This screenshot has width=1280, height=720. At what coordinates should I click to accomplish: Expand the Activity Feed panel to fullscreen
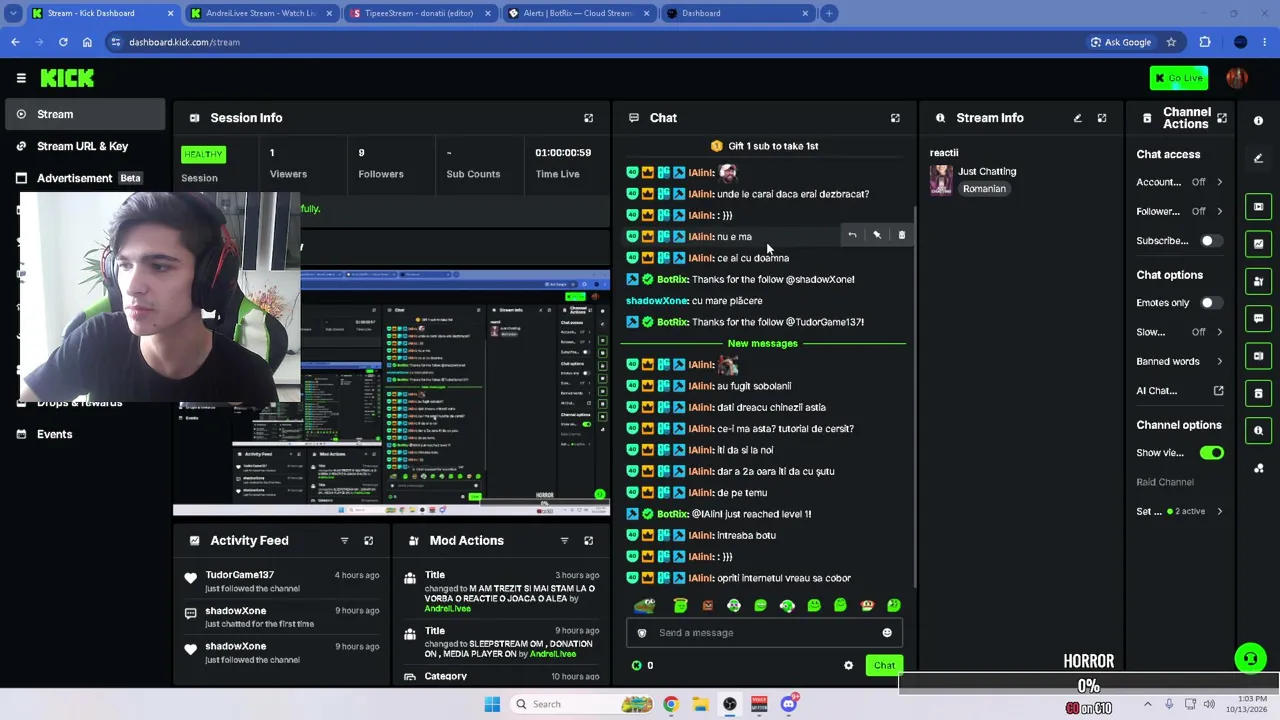pyautogui.click(x=368, y=541)
